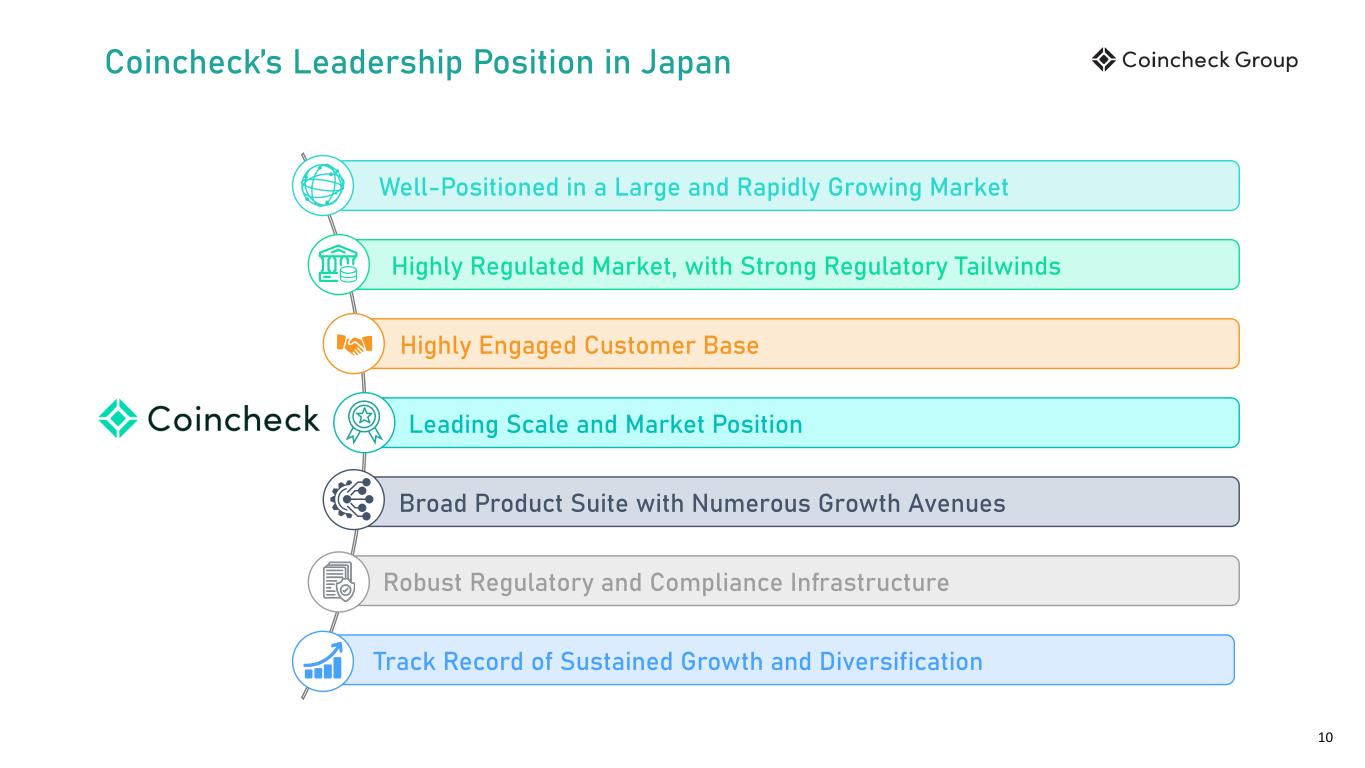Click the circuit nodes product icon
Screen dimensions: 1365x768
(350, 500)
